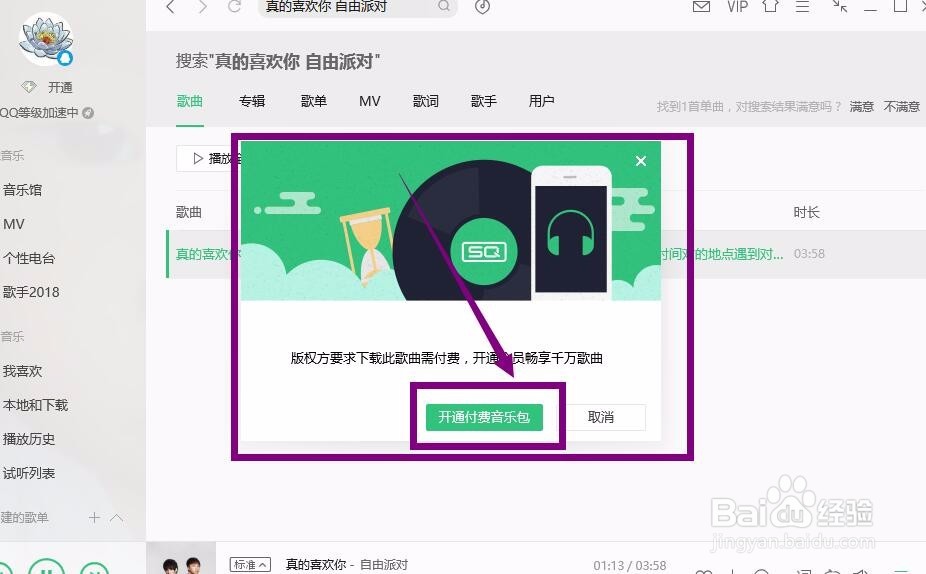Click 取消 in the dialog
The height and width of the screenshot is (574, 926).
(601, 417)
